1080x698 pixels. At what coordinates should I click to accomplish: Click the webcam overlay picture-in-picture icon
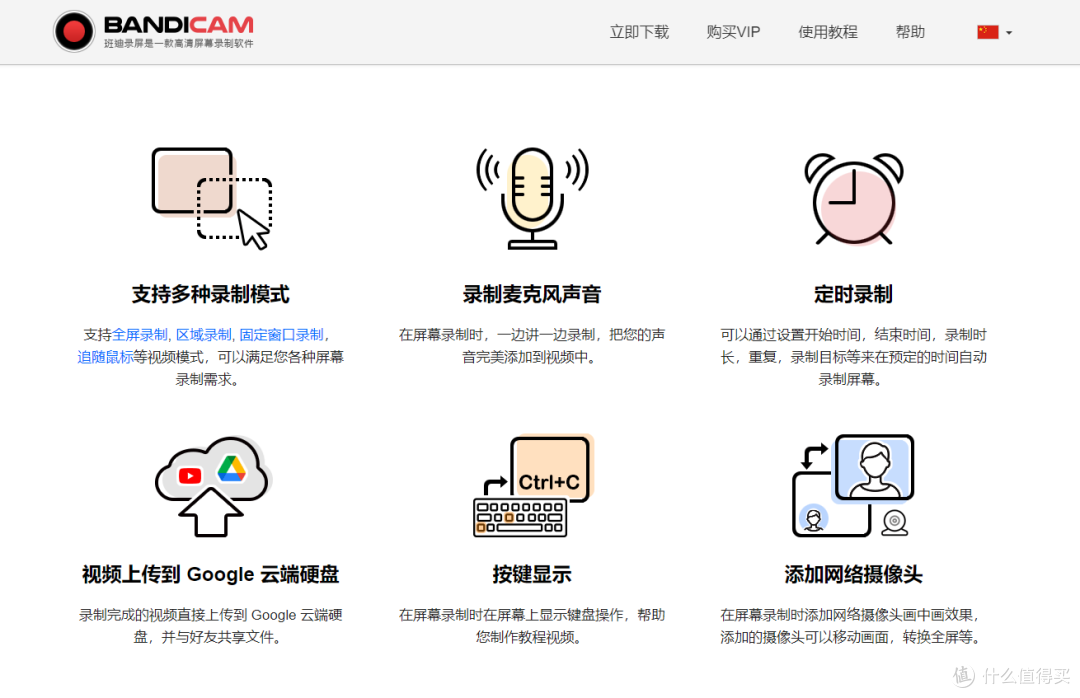click(853, 485)
